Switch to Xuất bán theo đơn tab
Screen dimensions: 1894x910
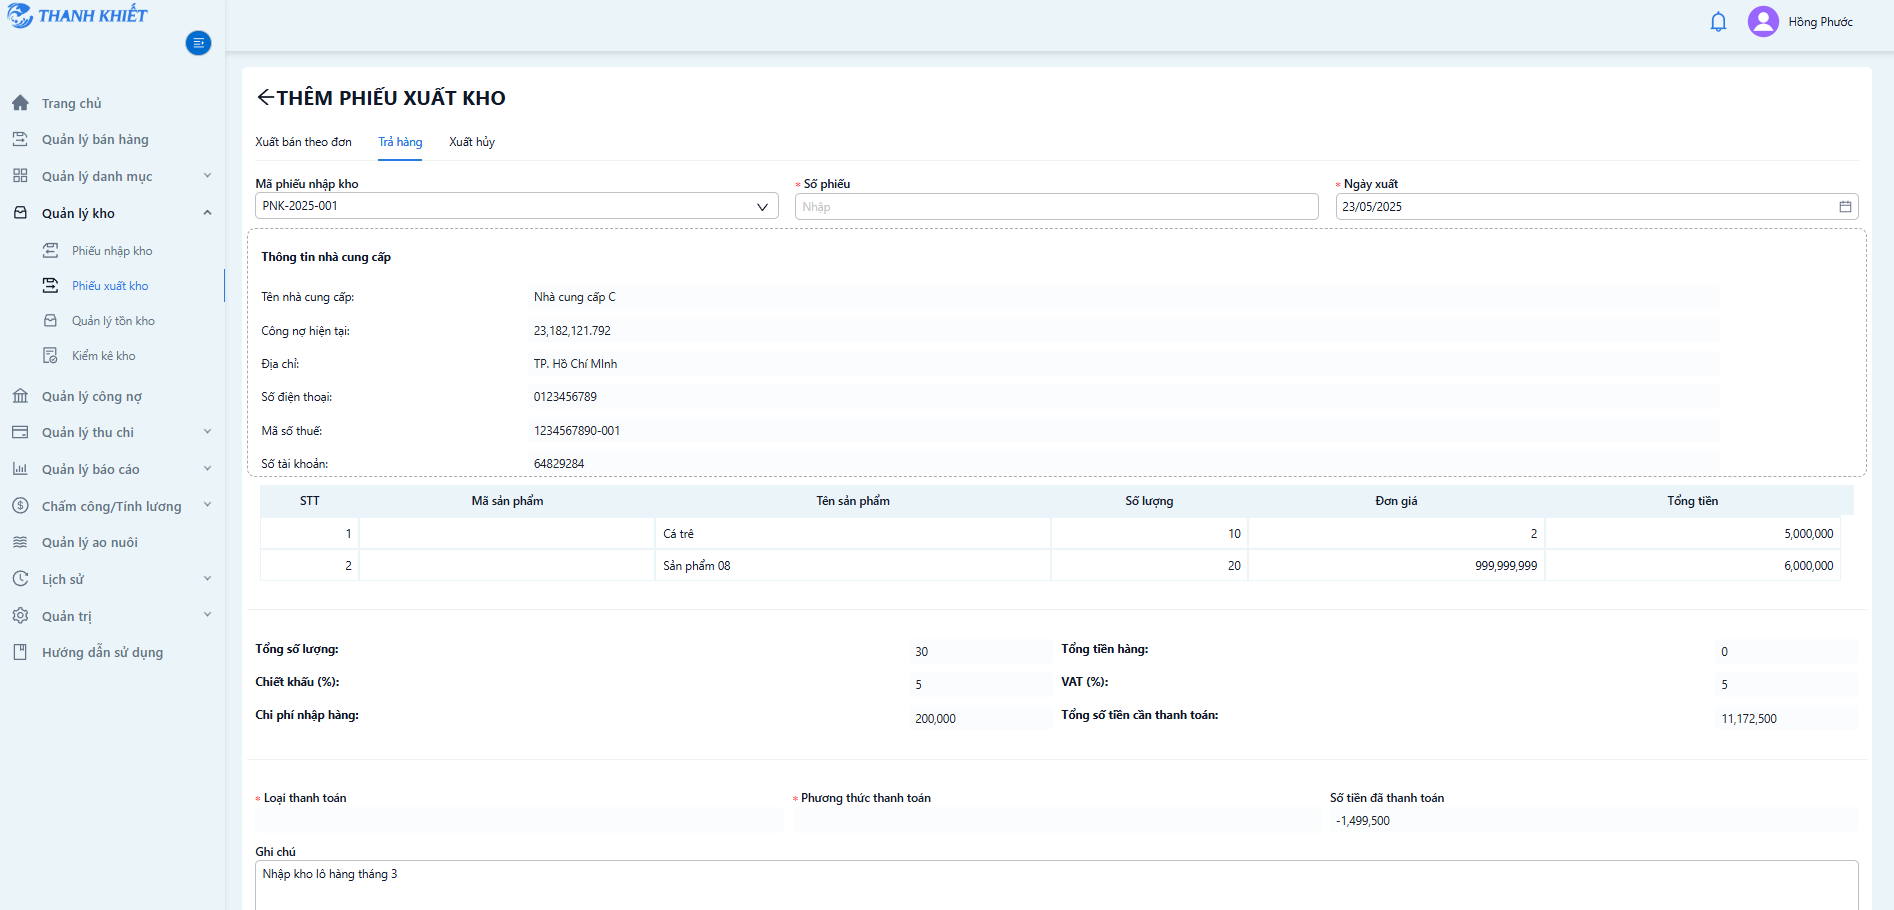[x=303, y=142]
